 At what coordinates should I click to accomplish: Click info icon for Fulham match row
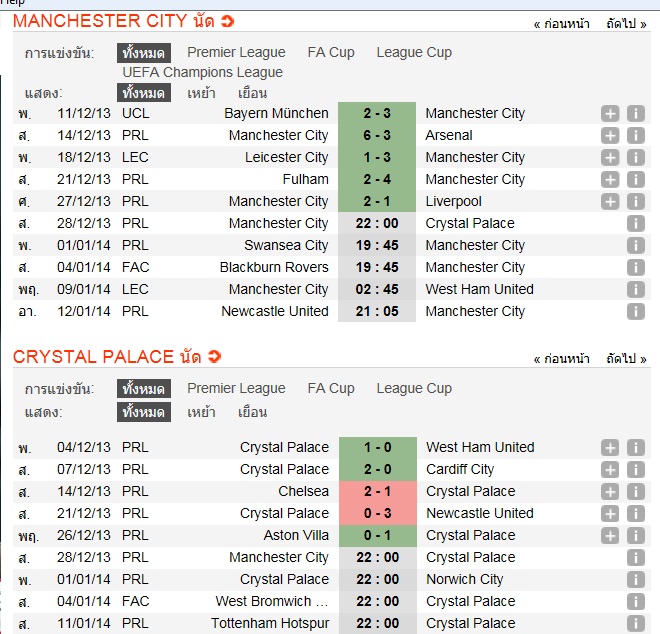tap(635, 180)
